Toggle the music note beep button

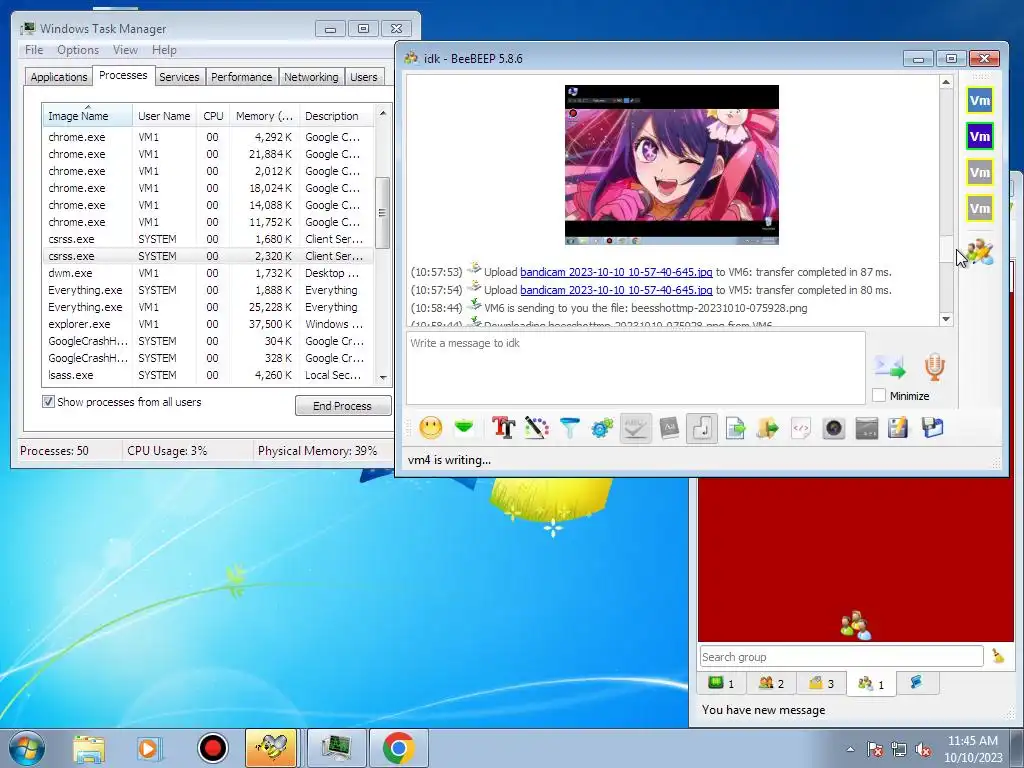tap(702, 428)
